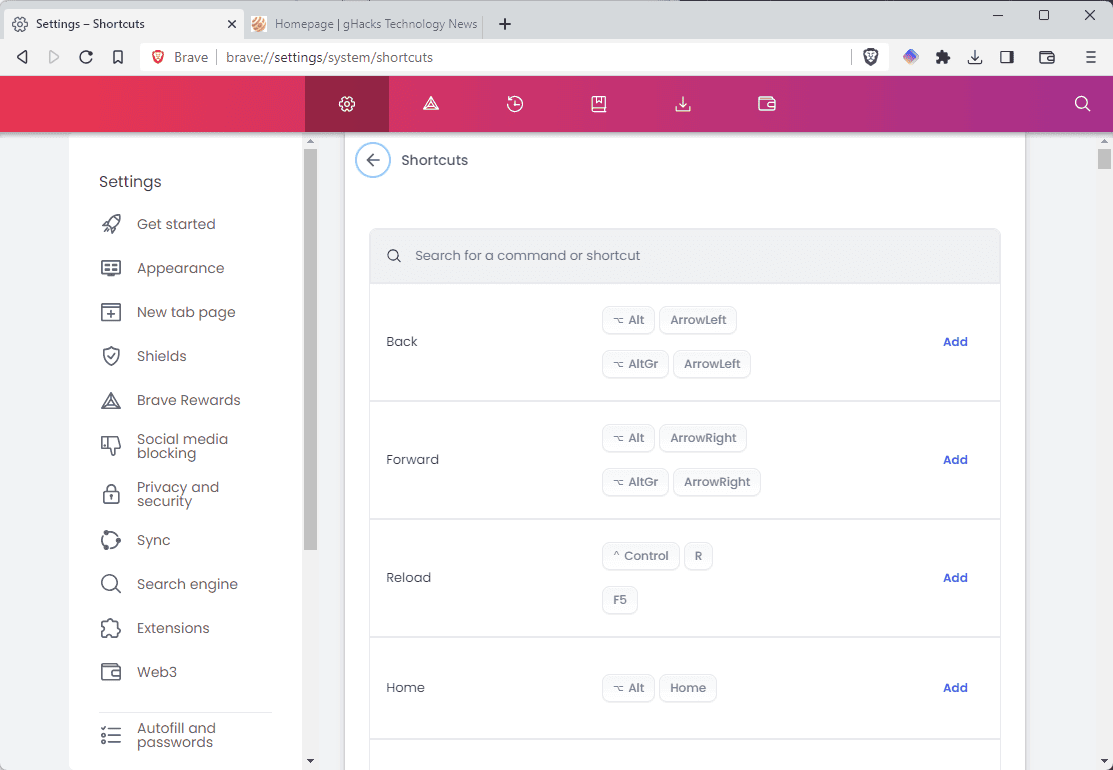Viewport: 1113px width, 770px height.
Task: Open the Brave Rewards toolbar tab
Action: [431, 104]
